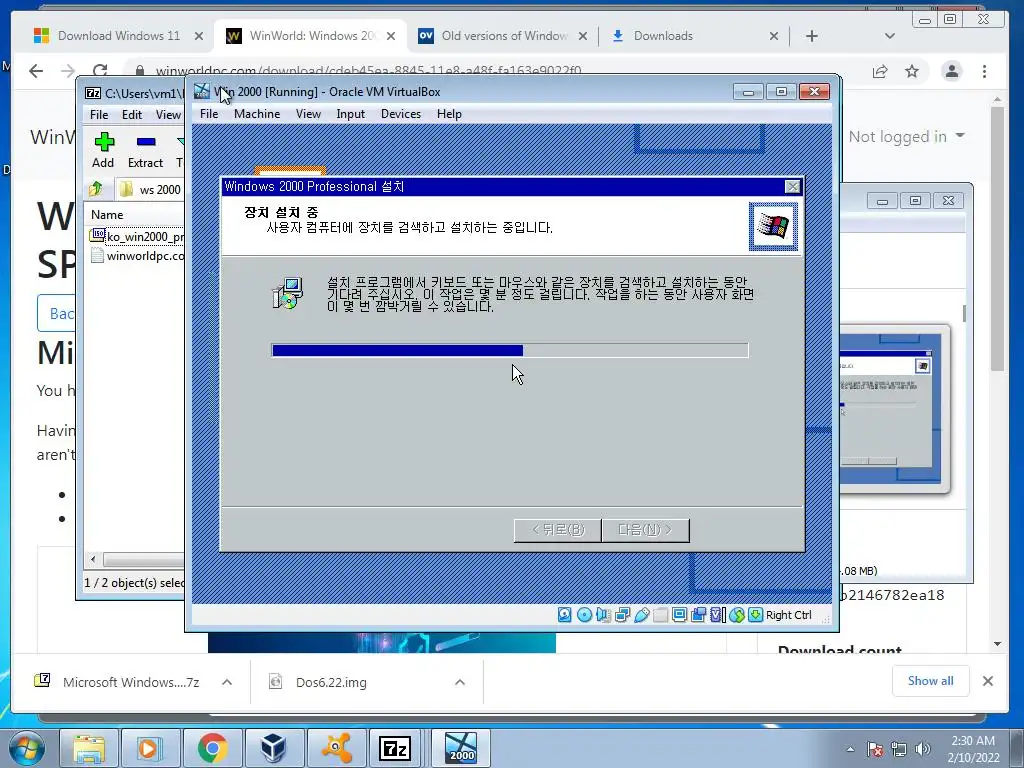Click the hard disk activity icon in VirtualBox status bar

pos(565,615)
